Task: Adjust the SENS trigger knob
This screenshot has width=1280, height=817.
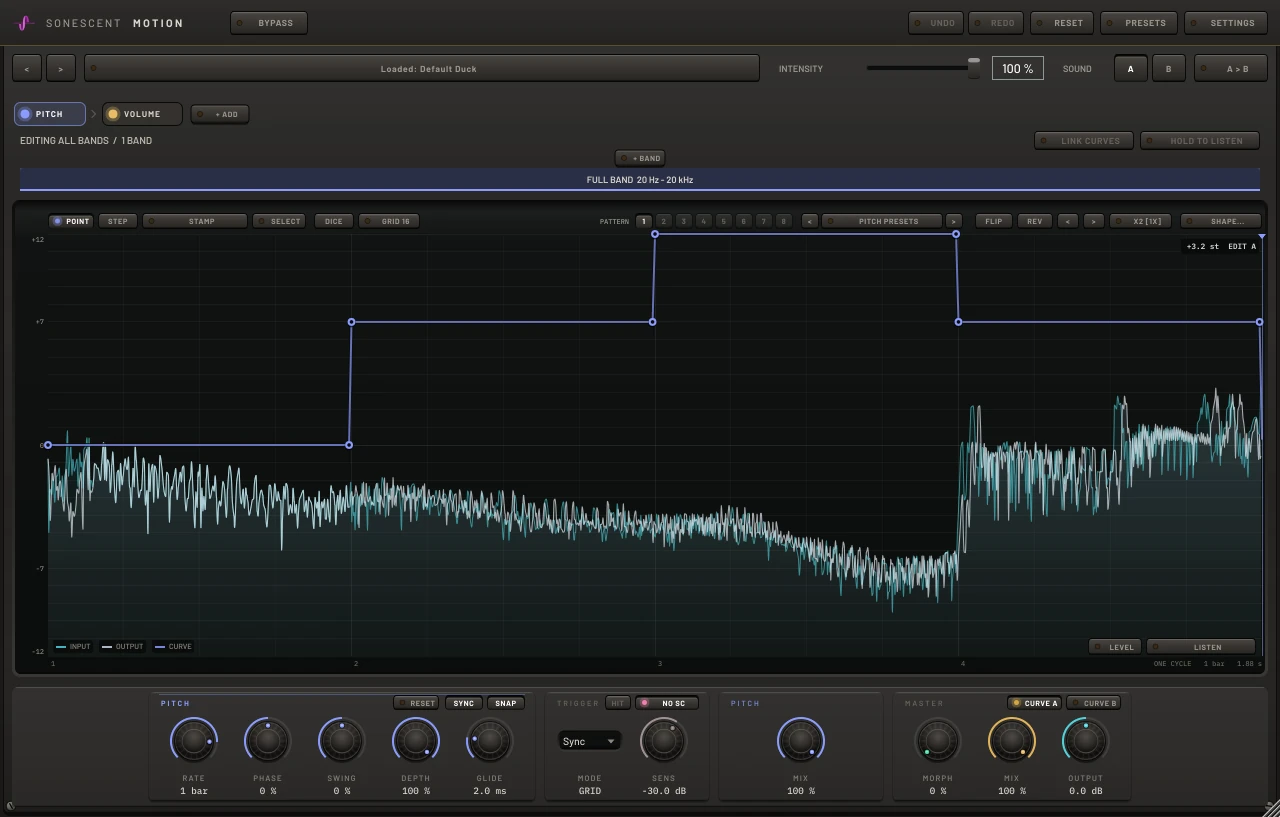Action: [663, 741]
